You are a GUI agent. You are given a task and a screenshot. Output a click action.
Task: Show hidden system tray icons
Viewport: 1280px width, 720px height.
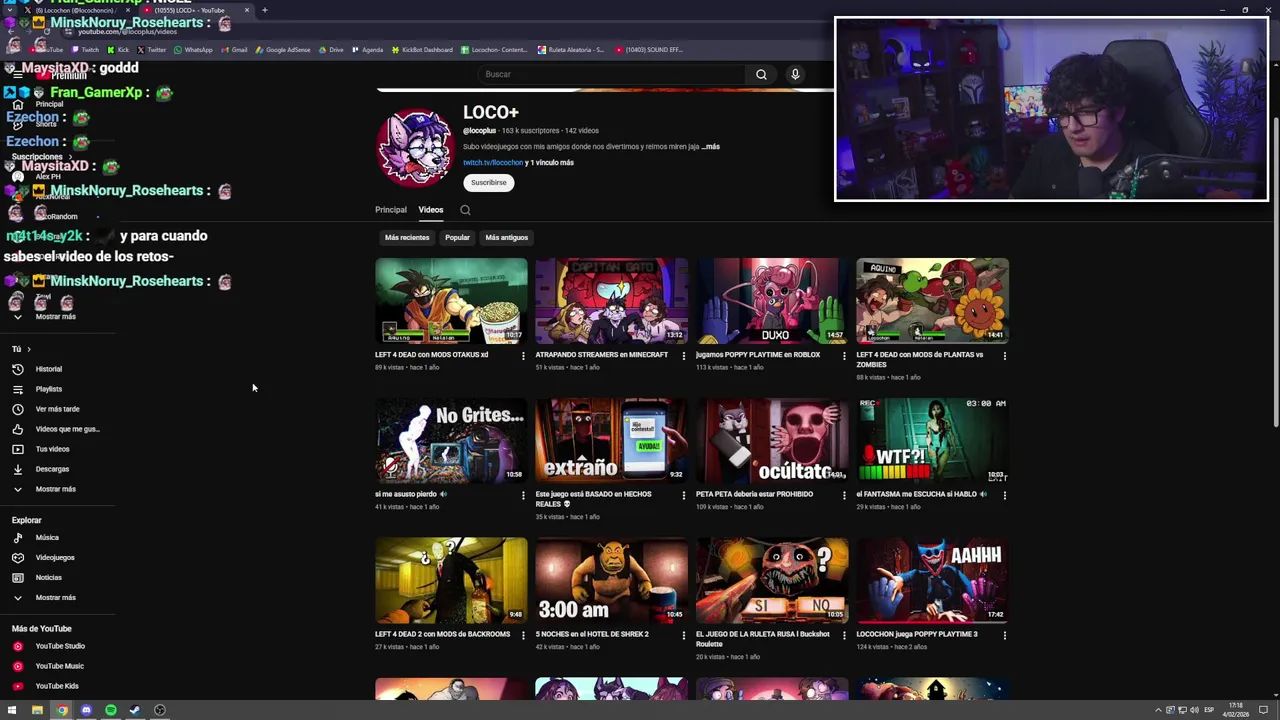(1159, 710)
